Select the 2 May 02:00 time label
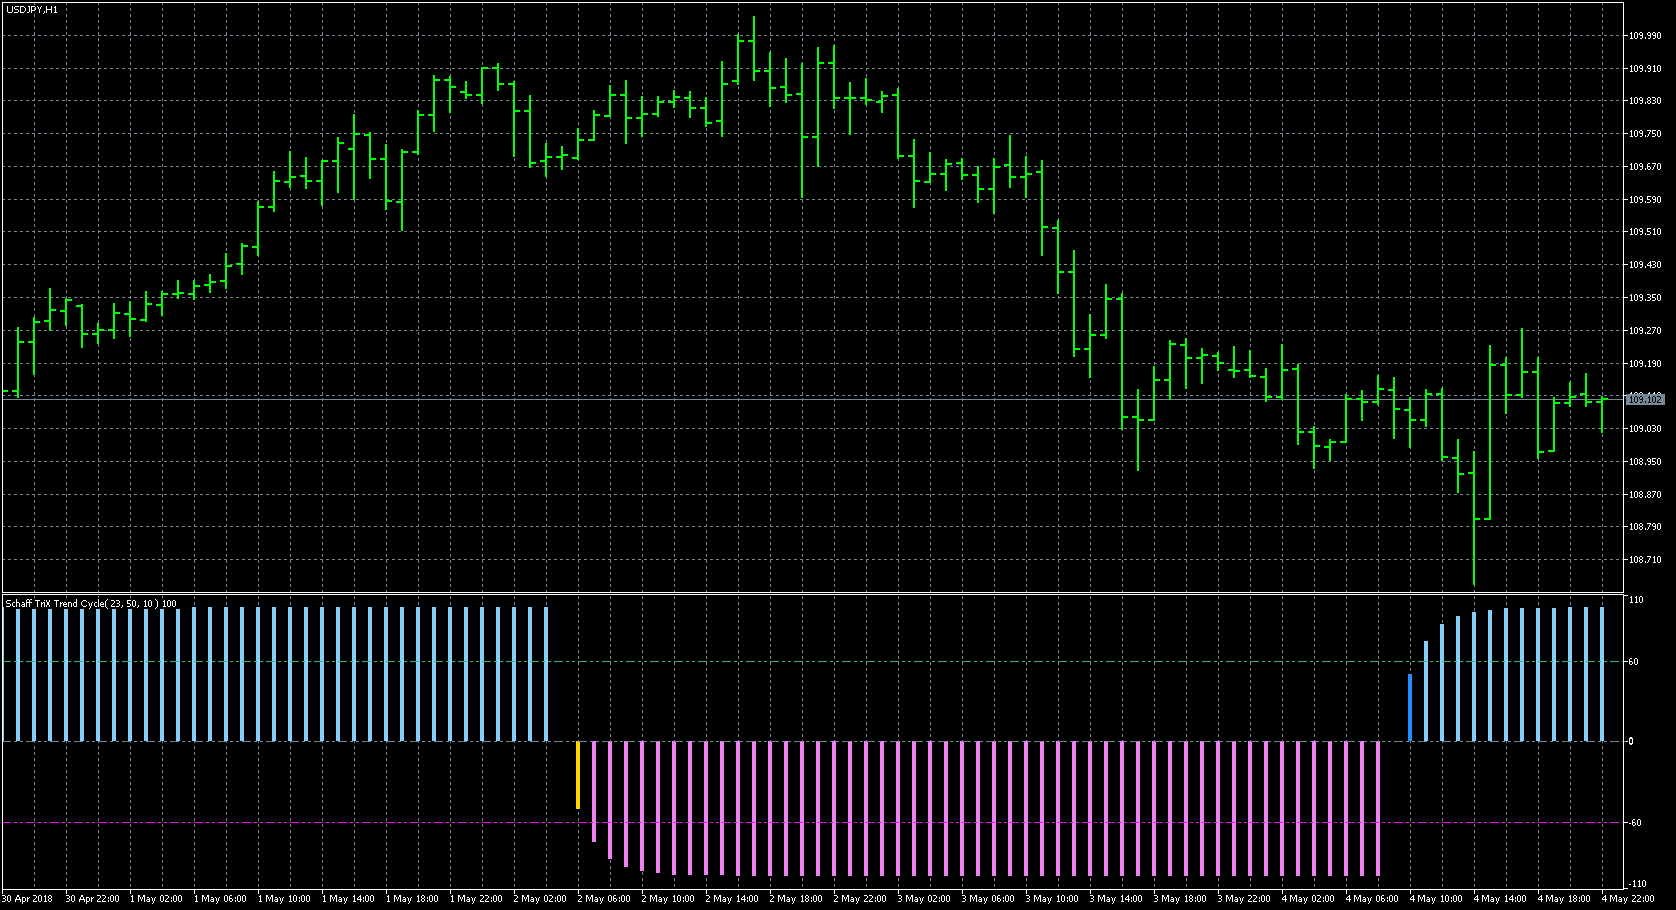Viewport: 1676px width, 910px height. [x=540, y=899]
